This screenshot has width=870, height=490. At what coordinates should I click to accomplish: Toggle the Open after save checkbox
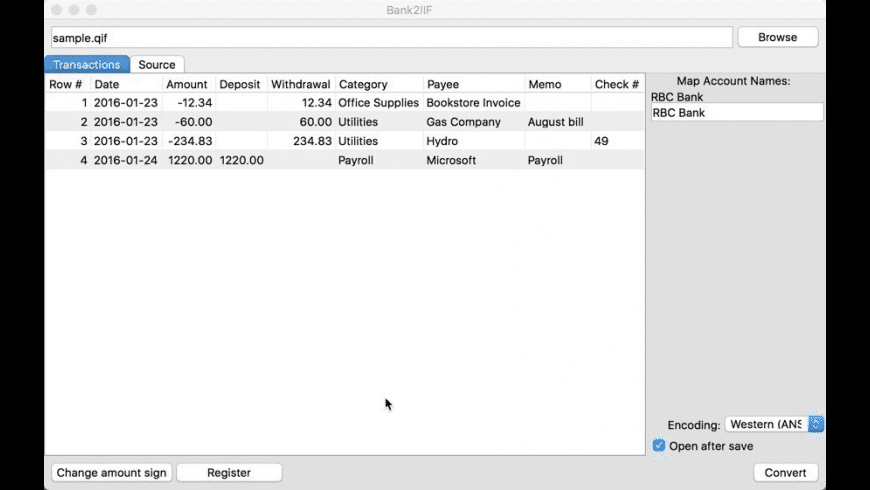(x=659, y=446)
